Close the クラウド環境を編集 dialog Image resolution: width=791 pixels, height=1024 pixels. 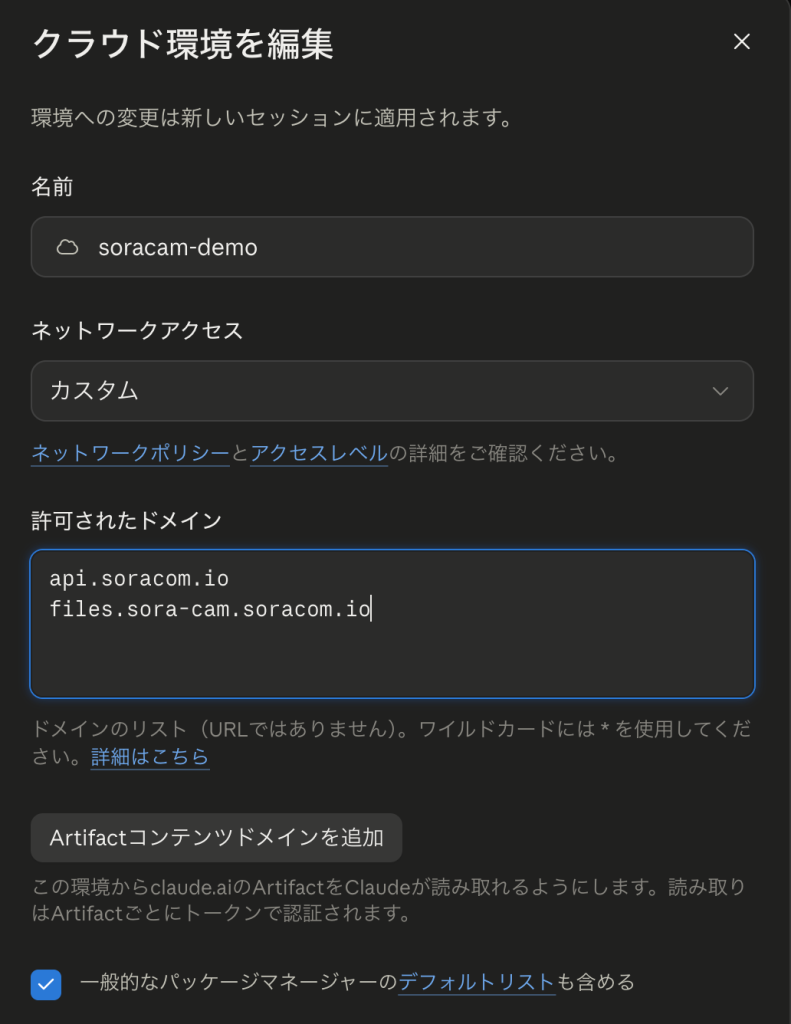(x=741, y=42)
